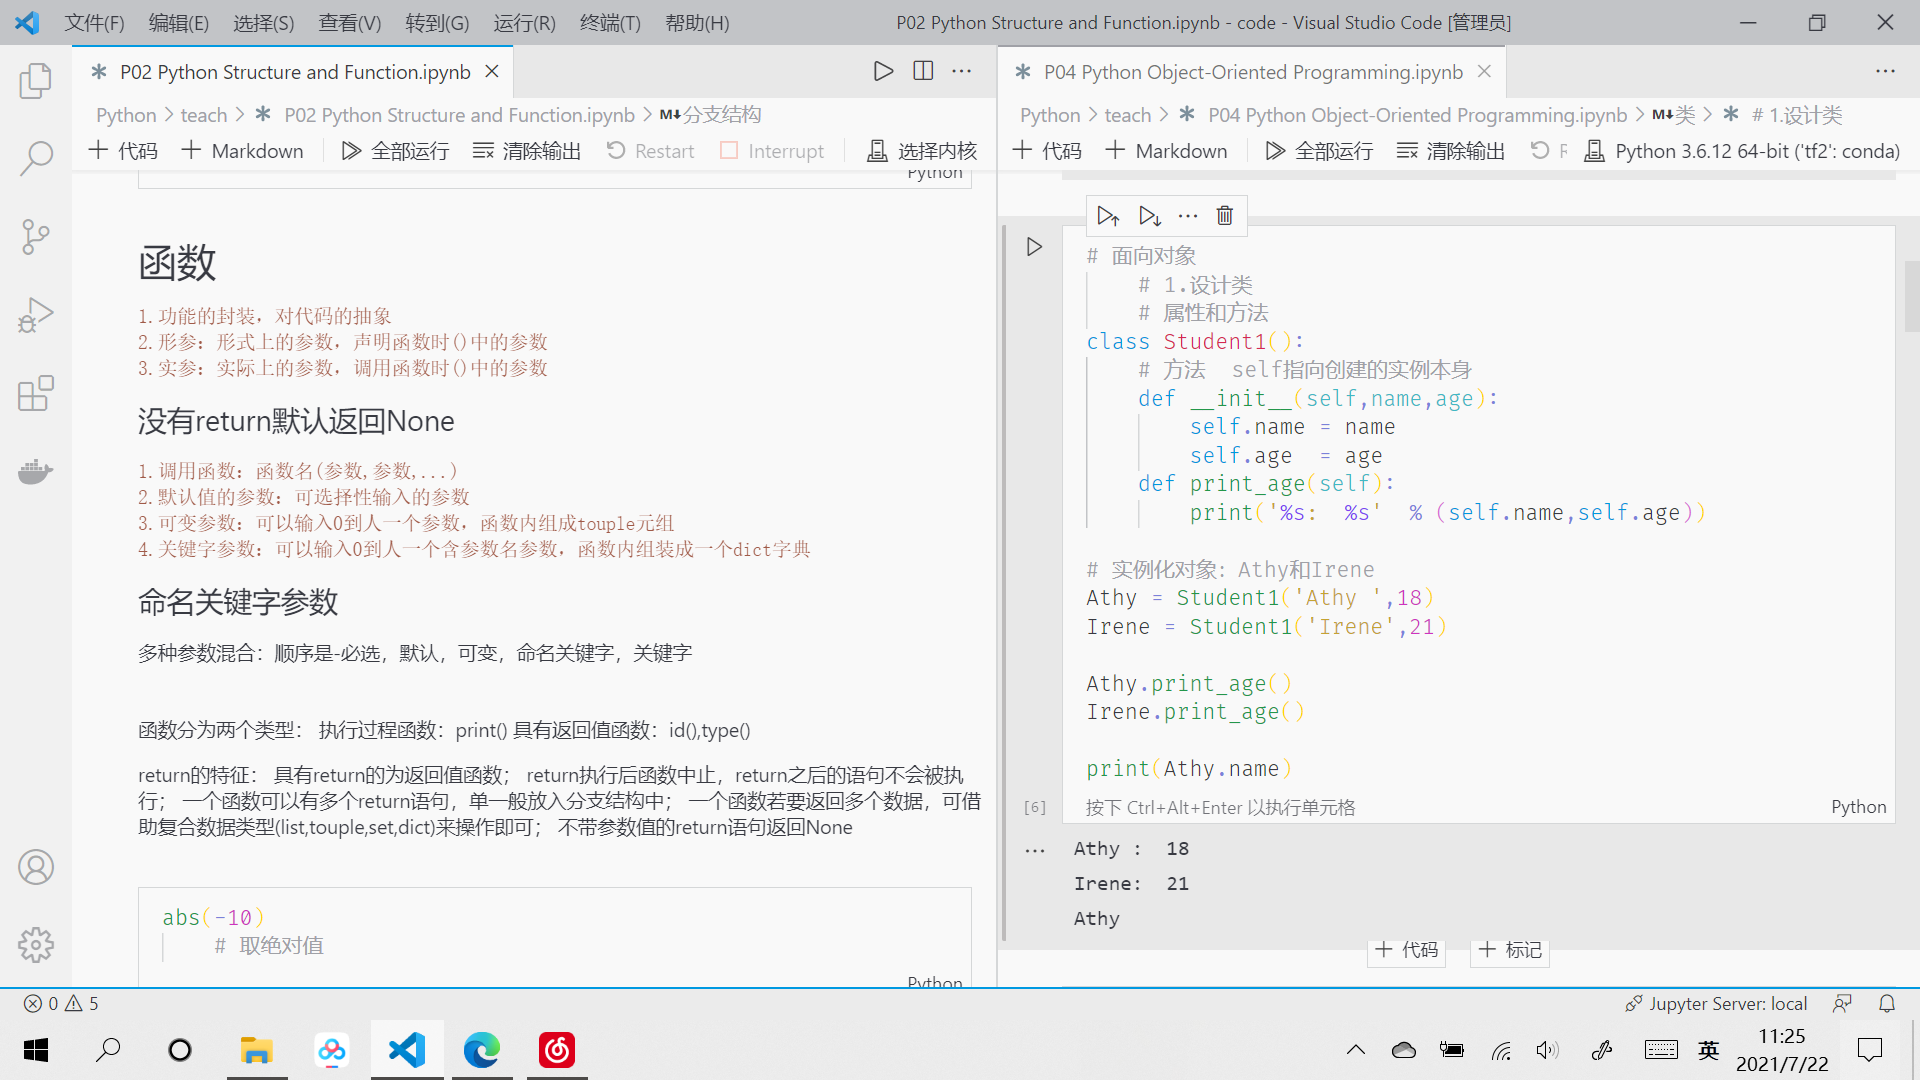The width and height of the screenshot is (1920, 1080).
Task: Open the Docker view in sidebar
Action: click(x=36, y=471)
